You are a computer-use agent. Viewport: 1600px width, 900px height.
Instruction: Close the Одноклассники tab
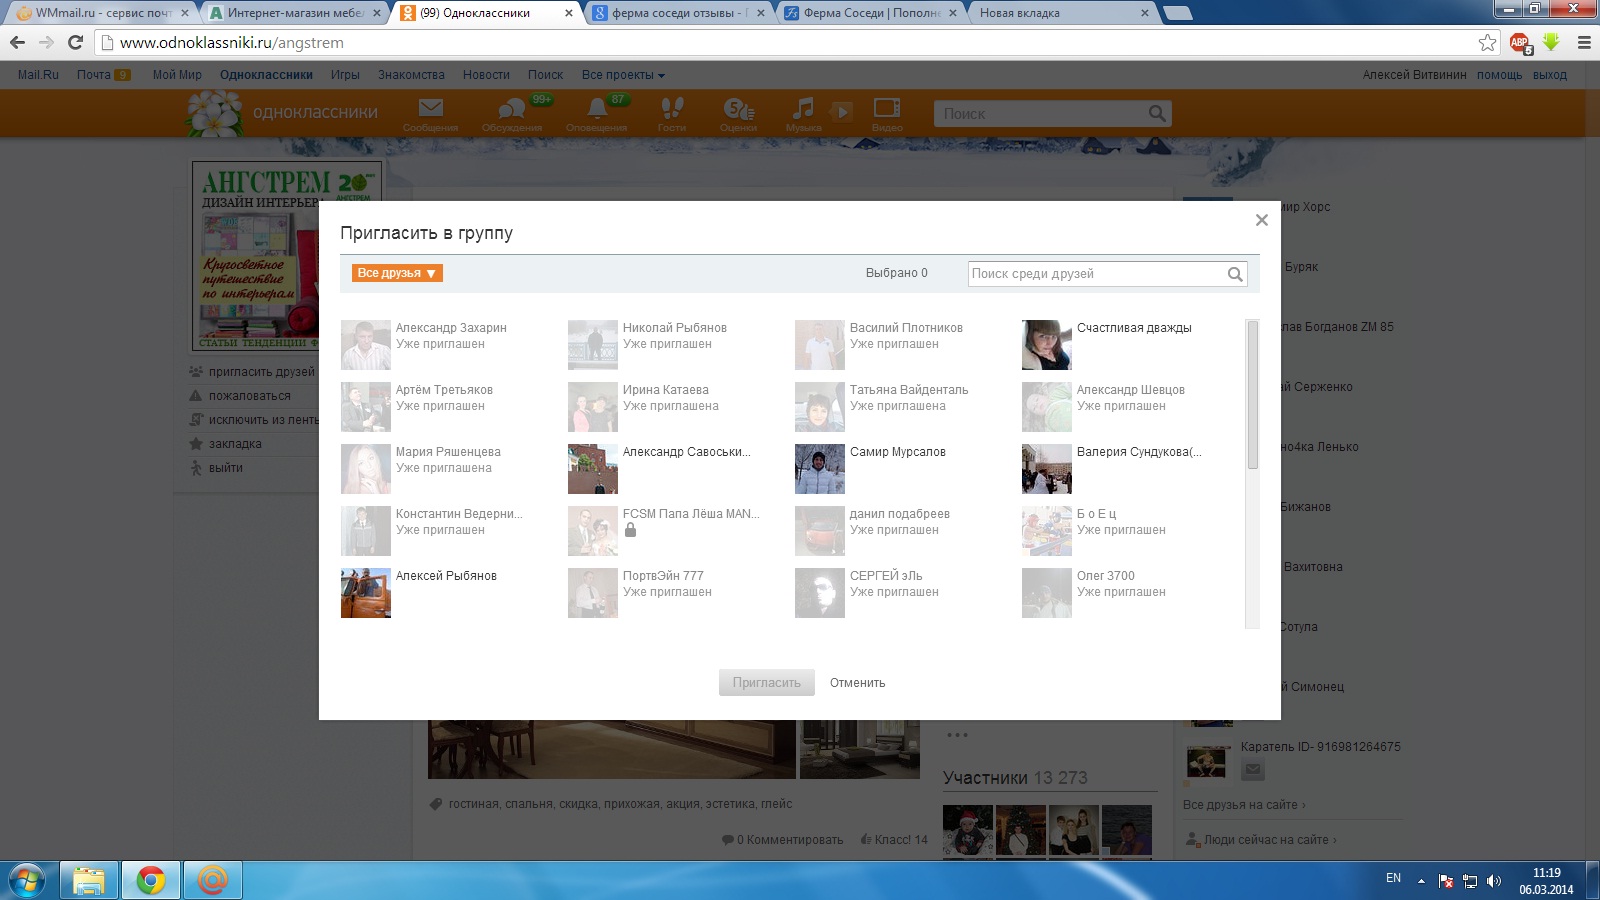(569, 13)
